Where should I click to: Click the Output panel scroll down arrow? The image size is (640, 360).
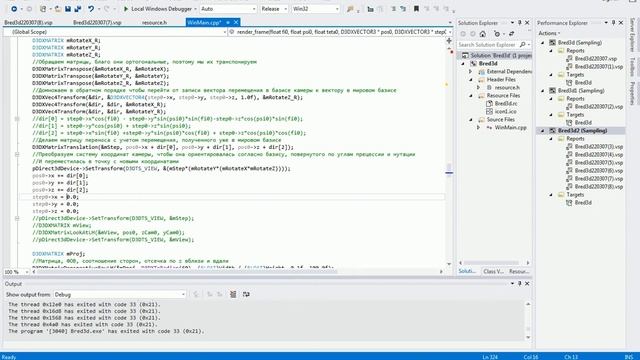tap(528, 338)
